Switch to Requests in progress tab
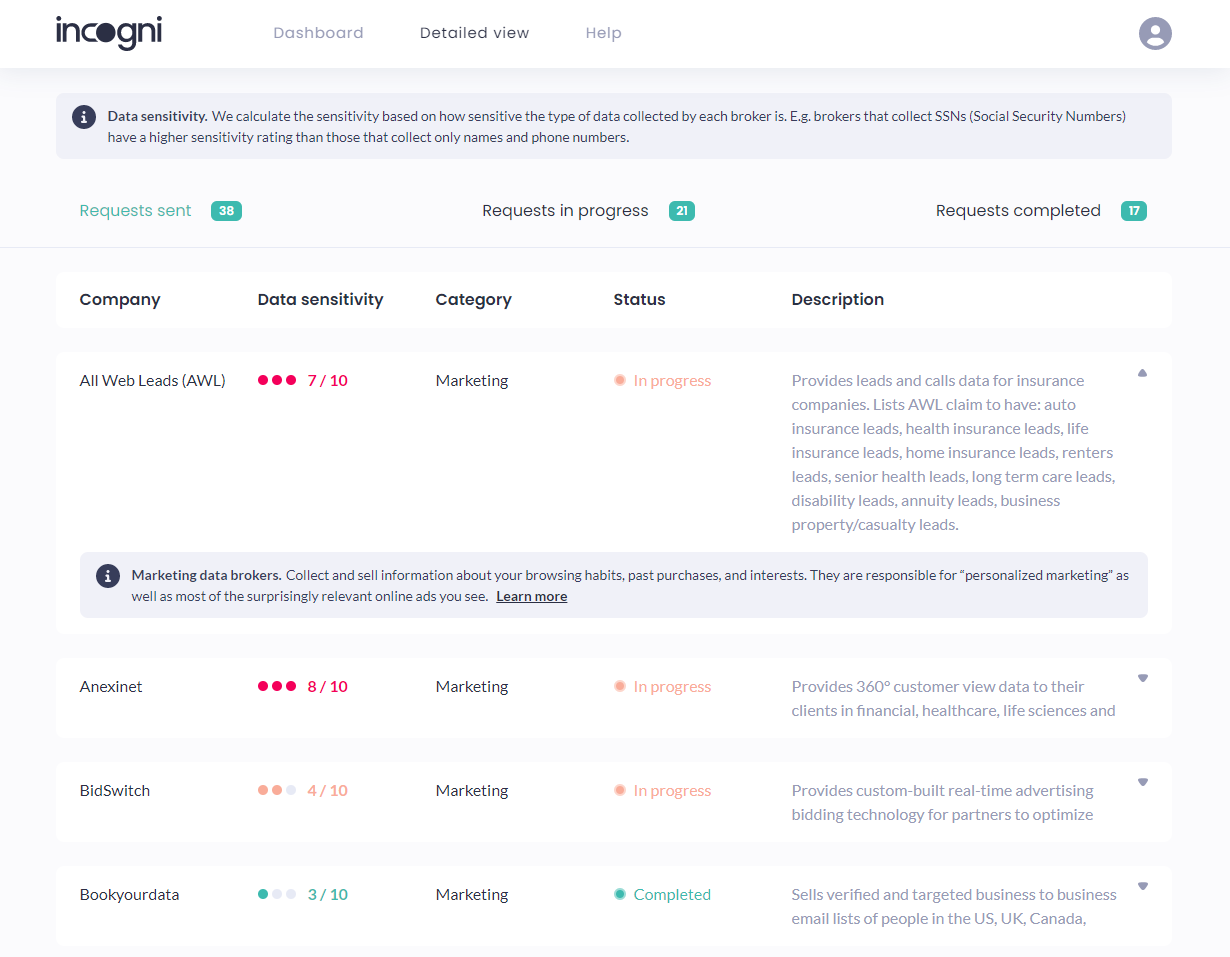This screenshot has width=1230, height=957. [565, 211]
